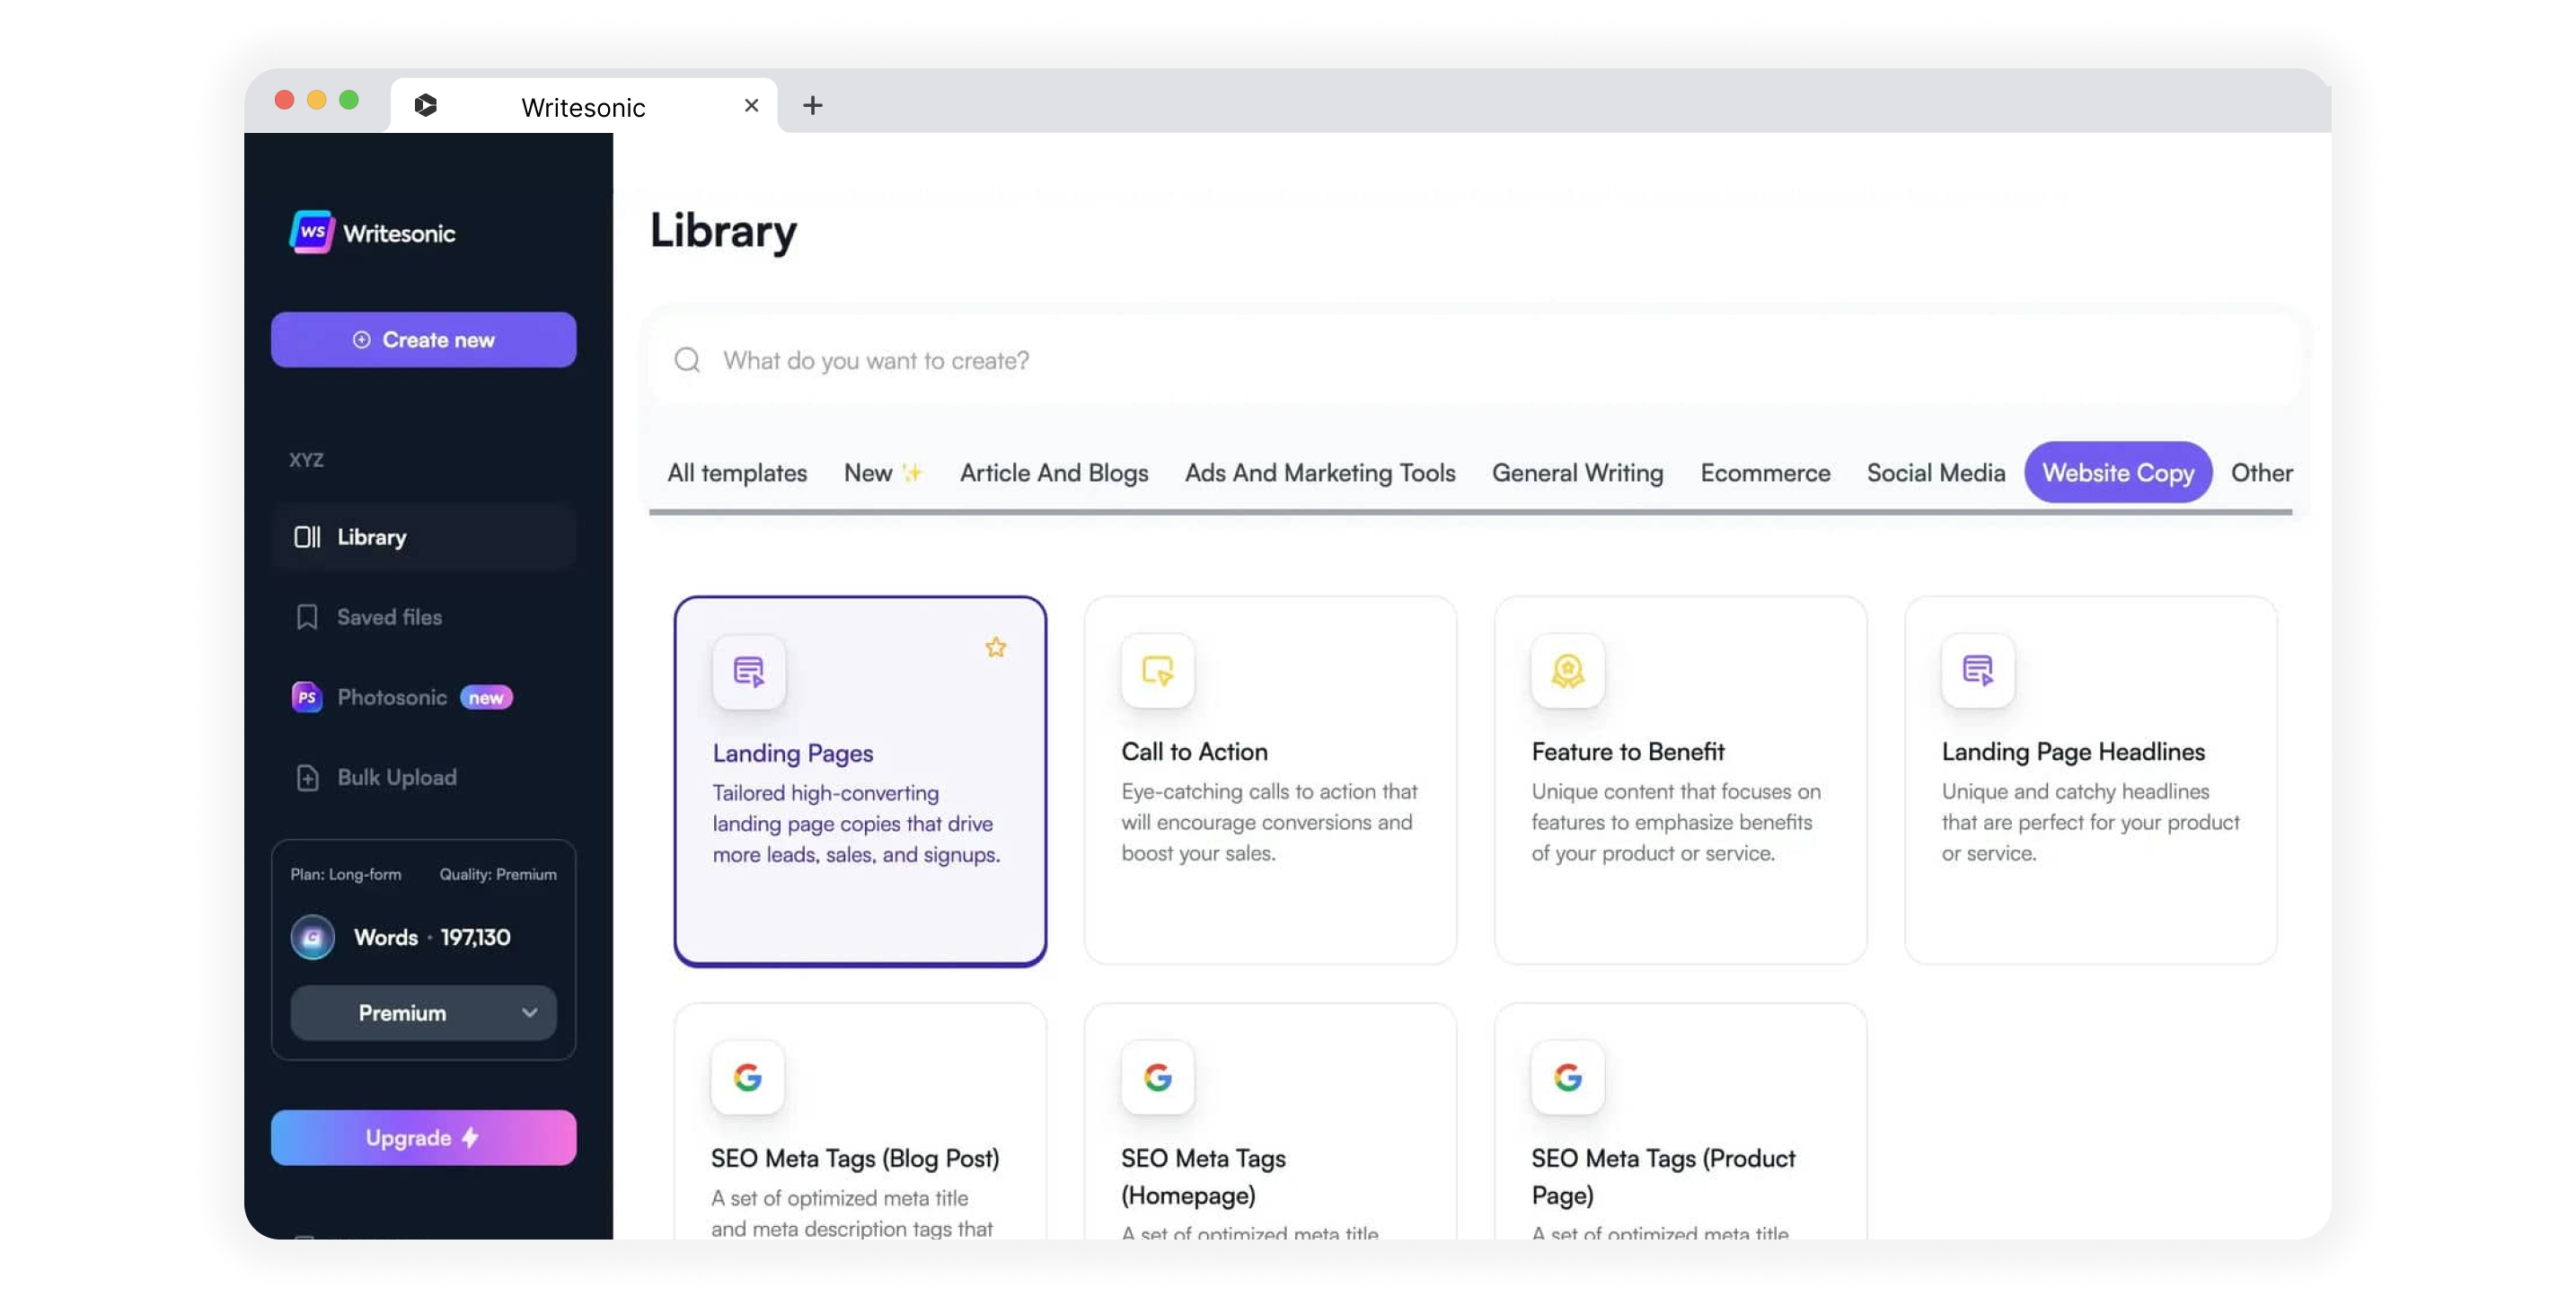
Task: Click the Writesonic logo in sidebar
Action: 312,232
